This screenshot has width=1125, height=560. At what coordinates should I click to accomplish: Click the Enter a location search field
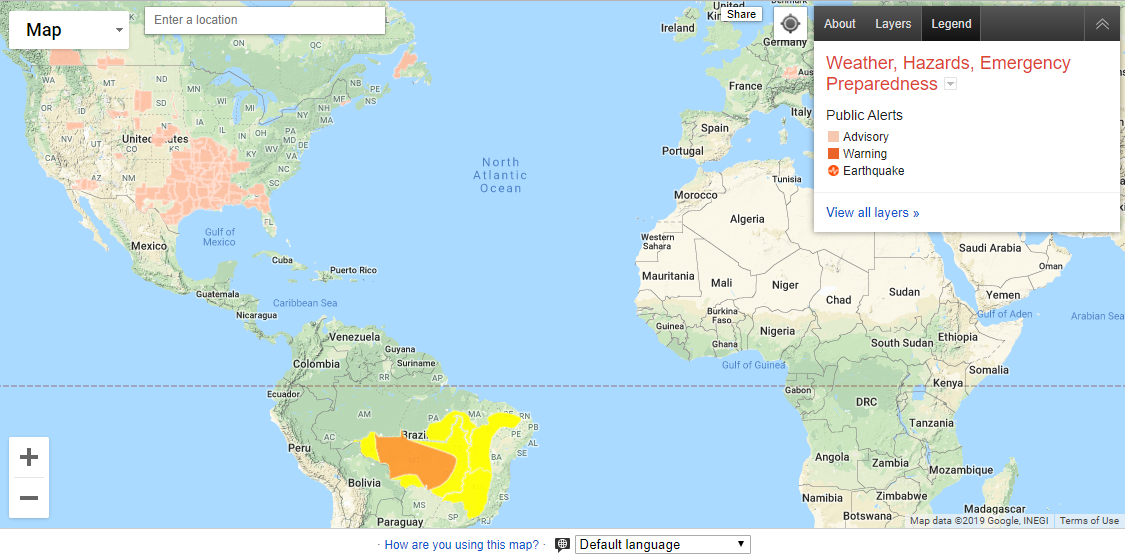[265, 20]
